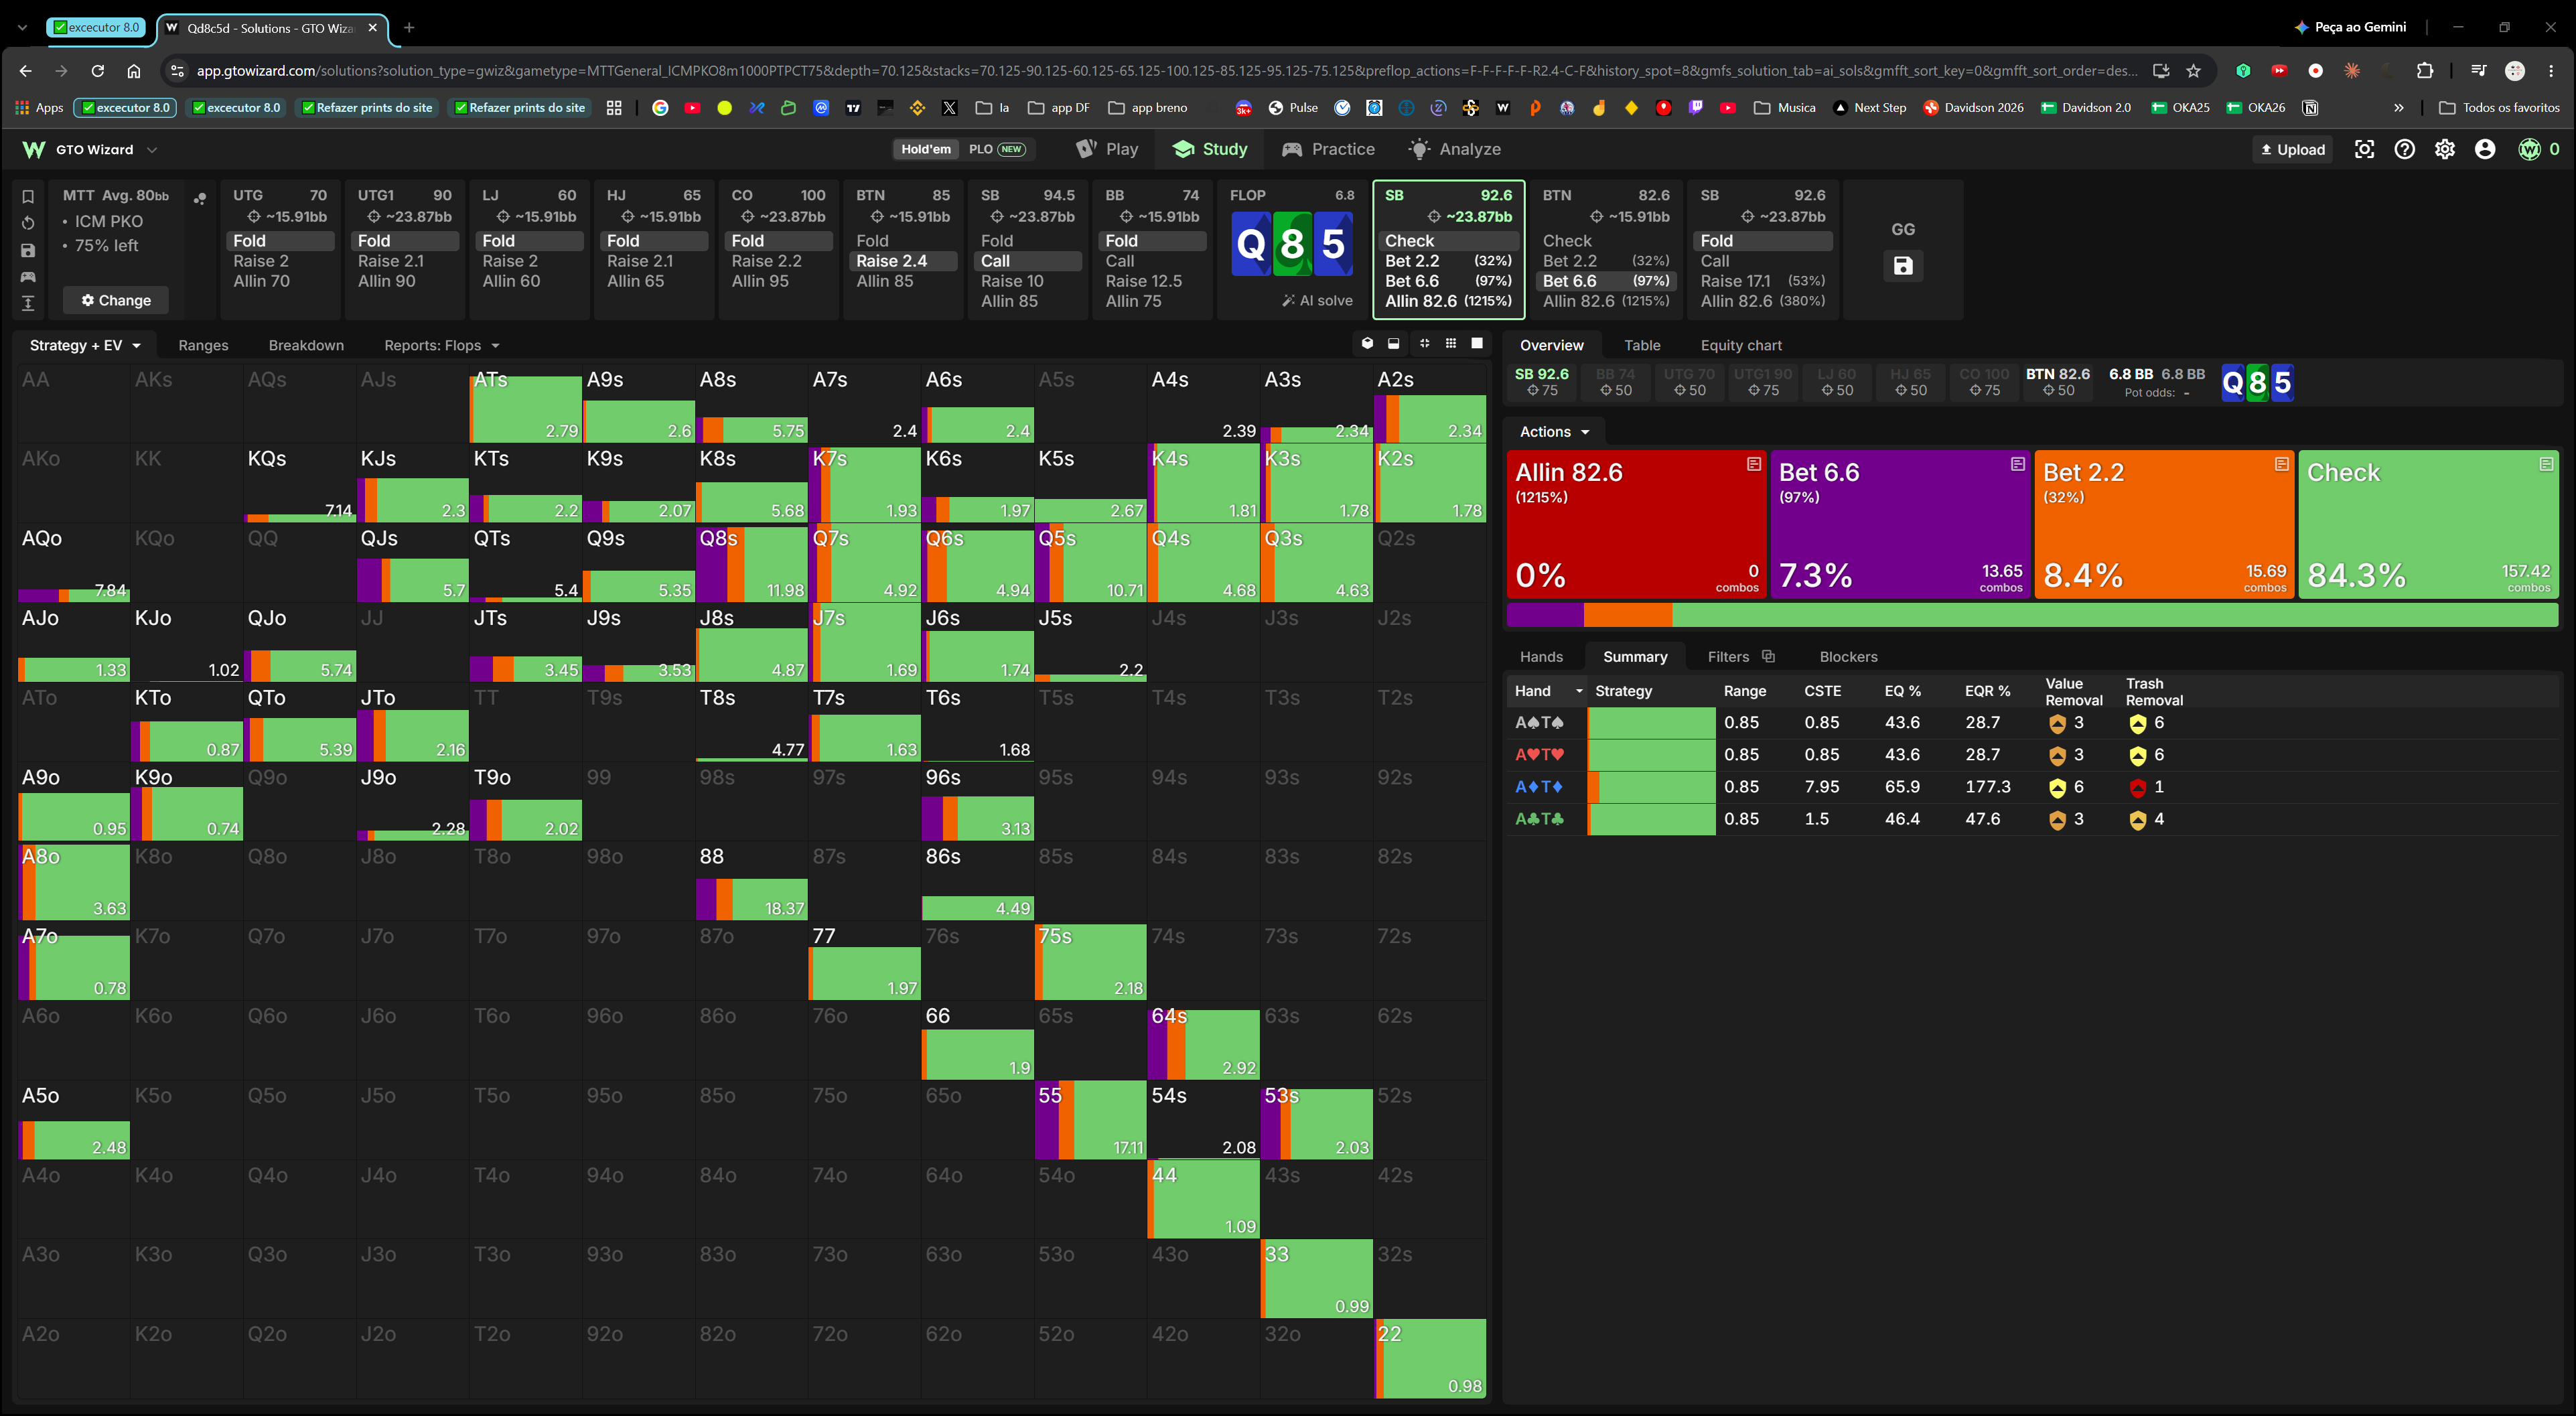This screenshot has height=1416, width=2576.
Task: Open the settings gear in header
Action: pyautogui.click(x=2445, y=149)
